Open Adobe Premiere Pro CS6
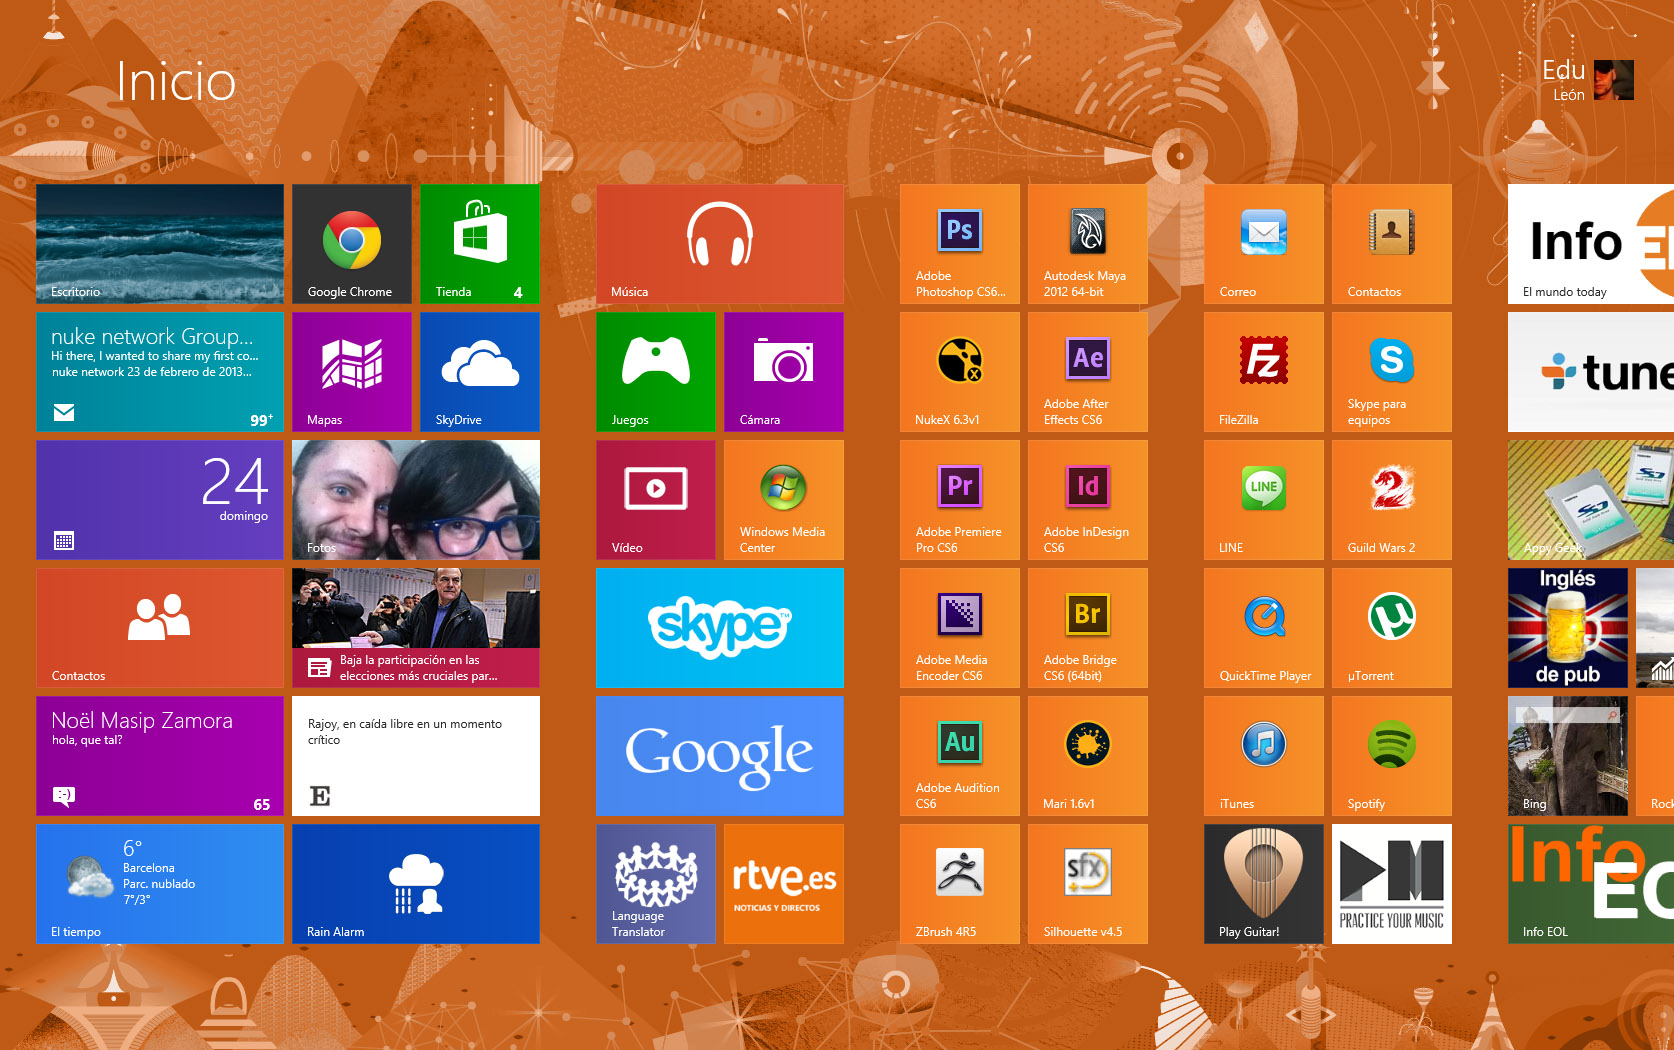 click(959, 500)
